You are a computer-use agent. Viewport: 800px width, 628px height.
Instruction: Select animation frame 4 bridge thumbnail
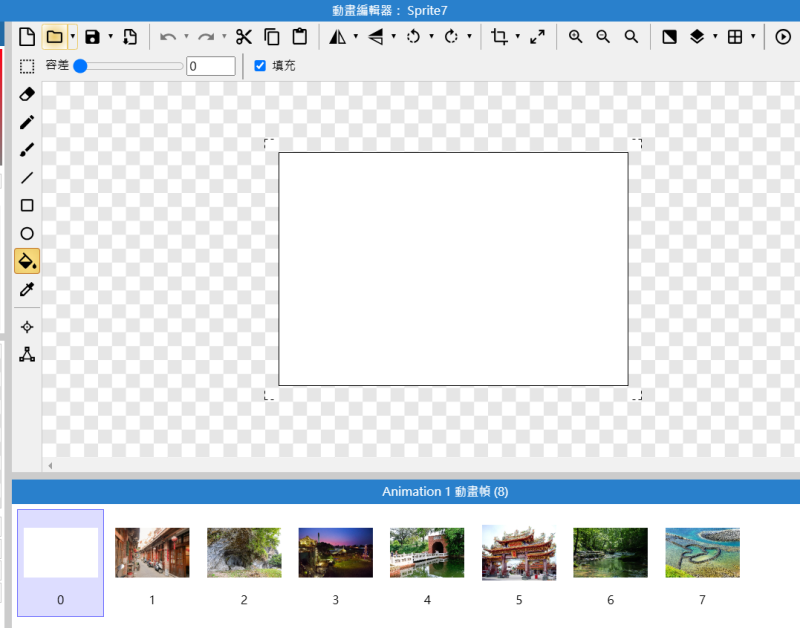[427, 552]
